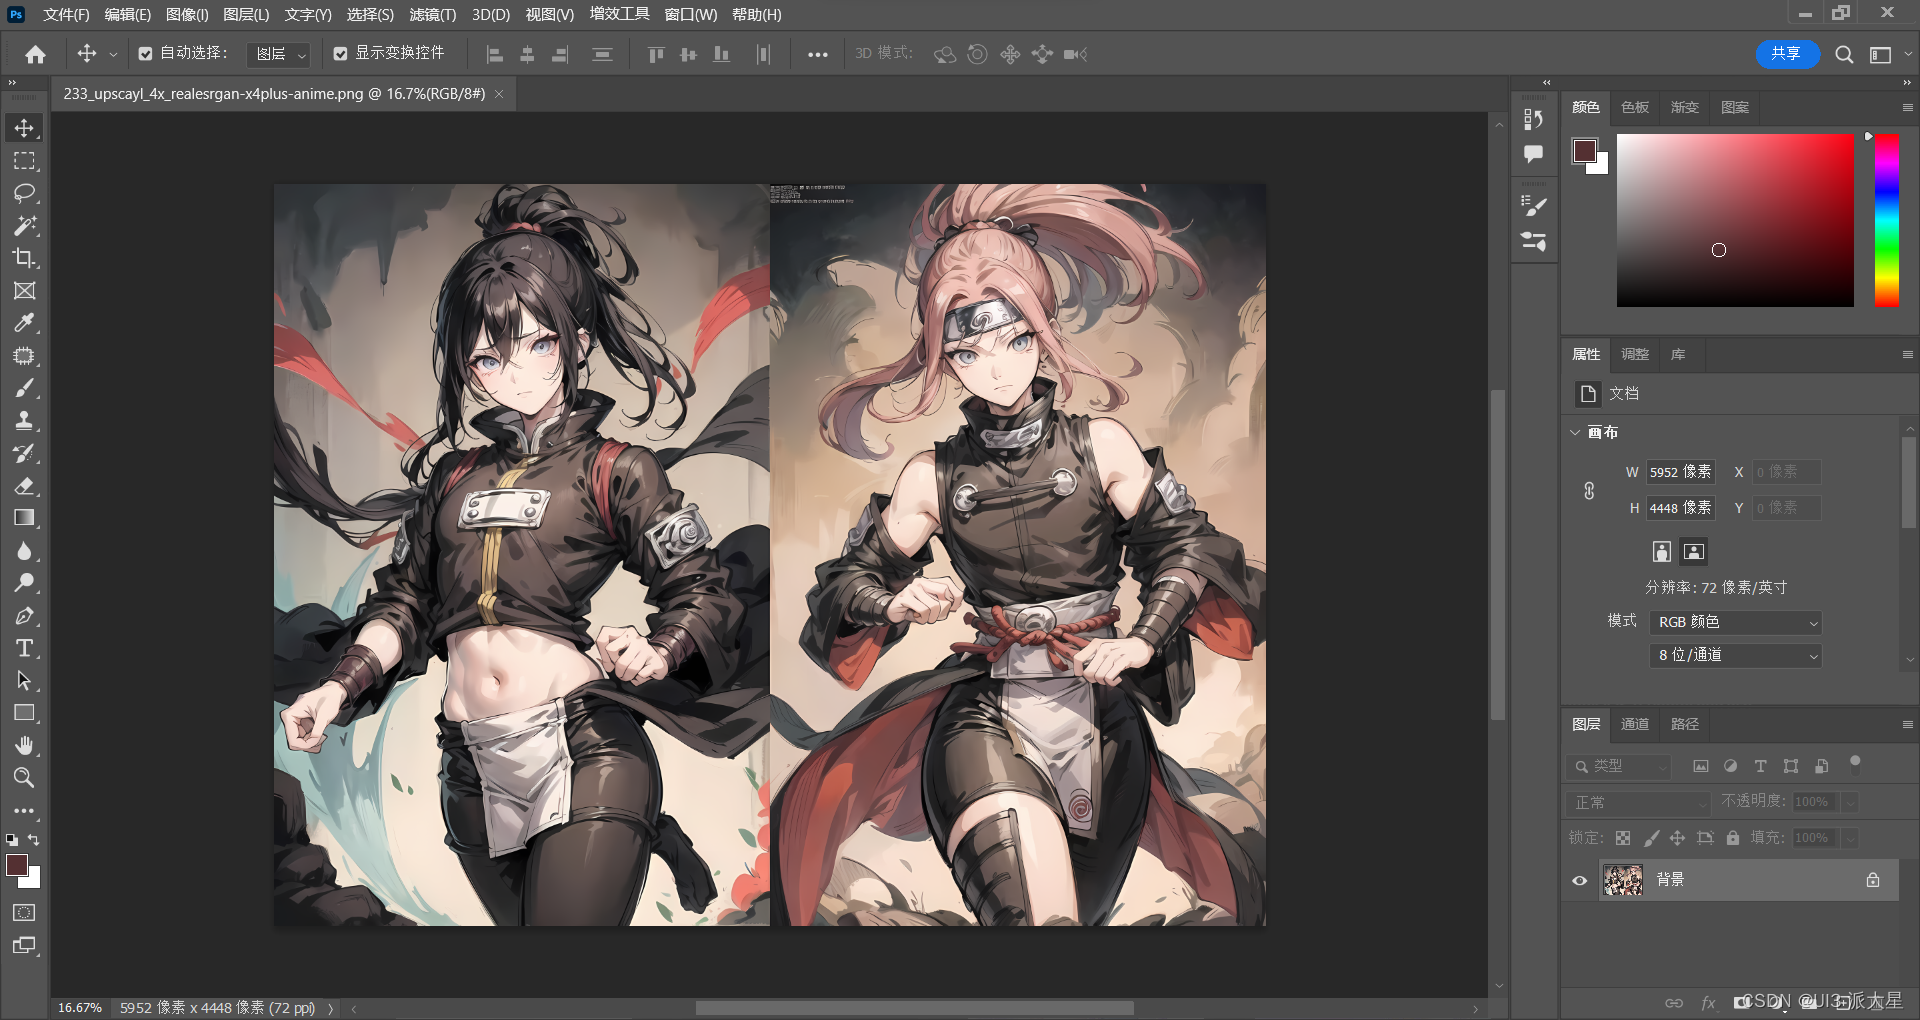Toggle layer filtering switch in Layers panel

coord(1856,765)
